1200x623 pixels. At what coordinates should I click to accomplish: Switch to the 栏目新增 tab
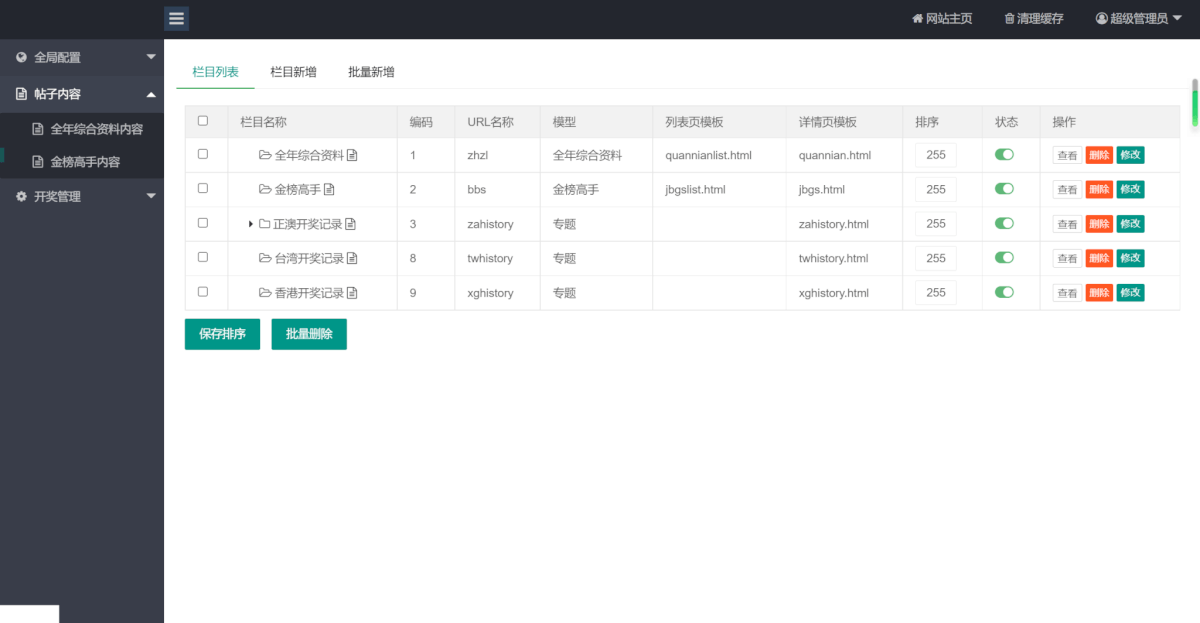293,72
